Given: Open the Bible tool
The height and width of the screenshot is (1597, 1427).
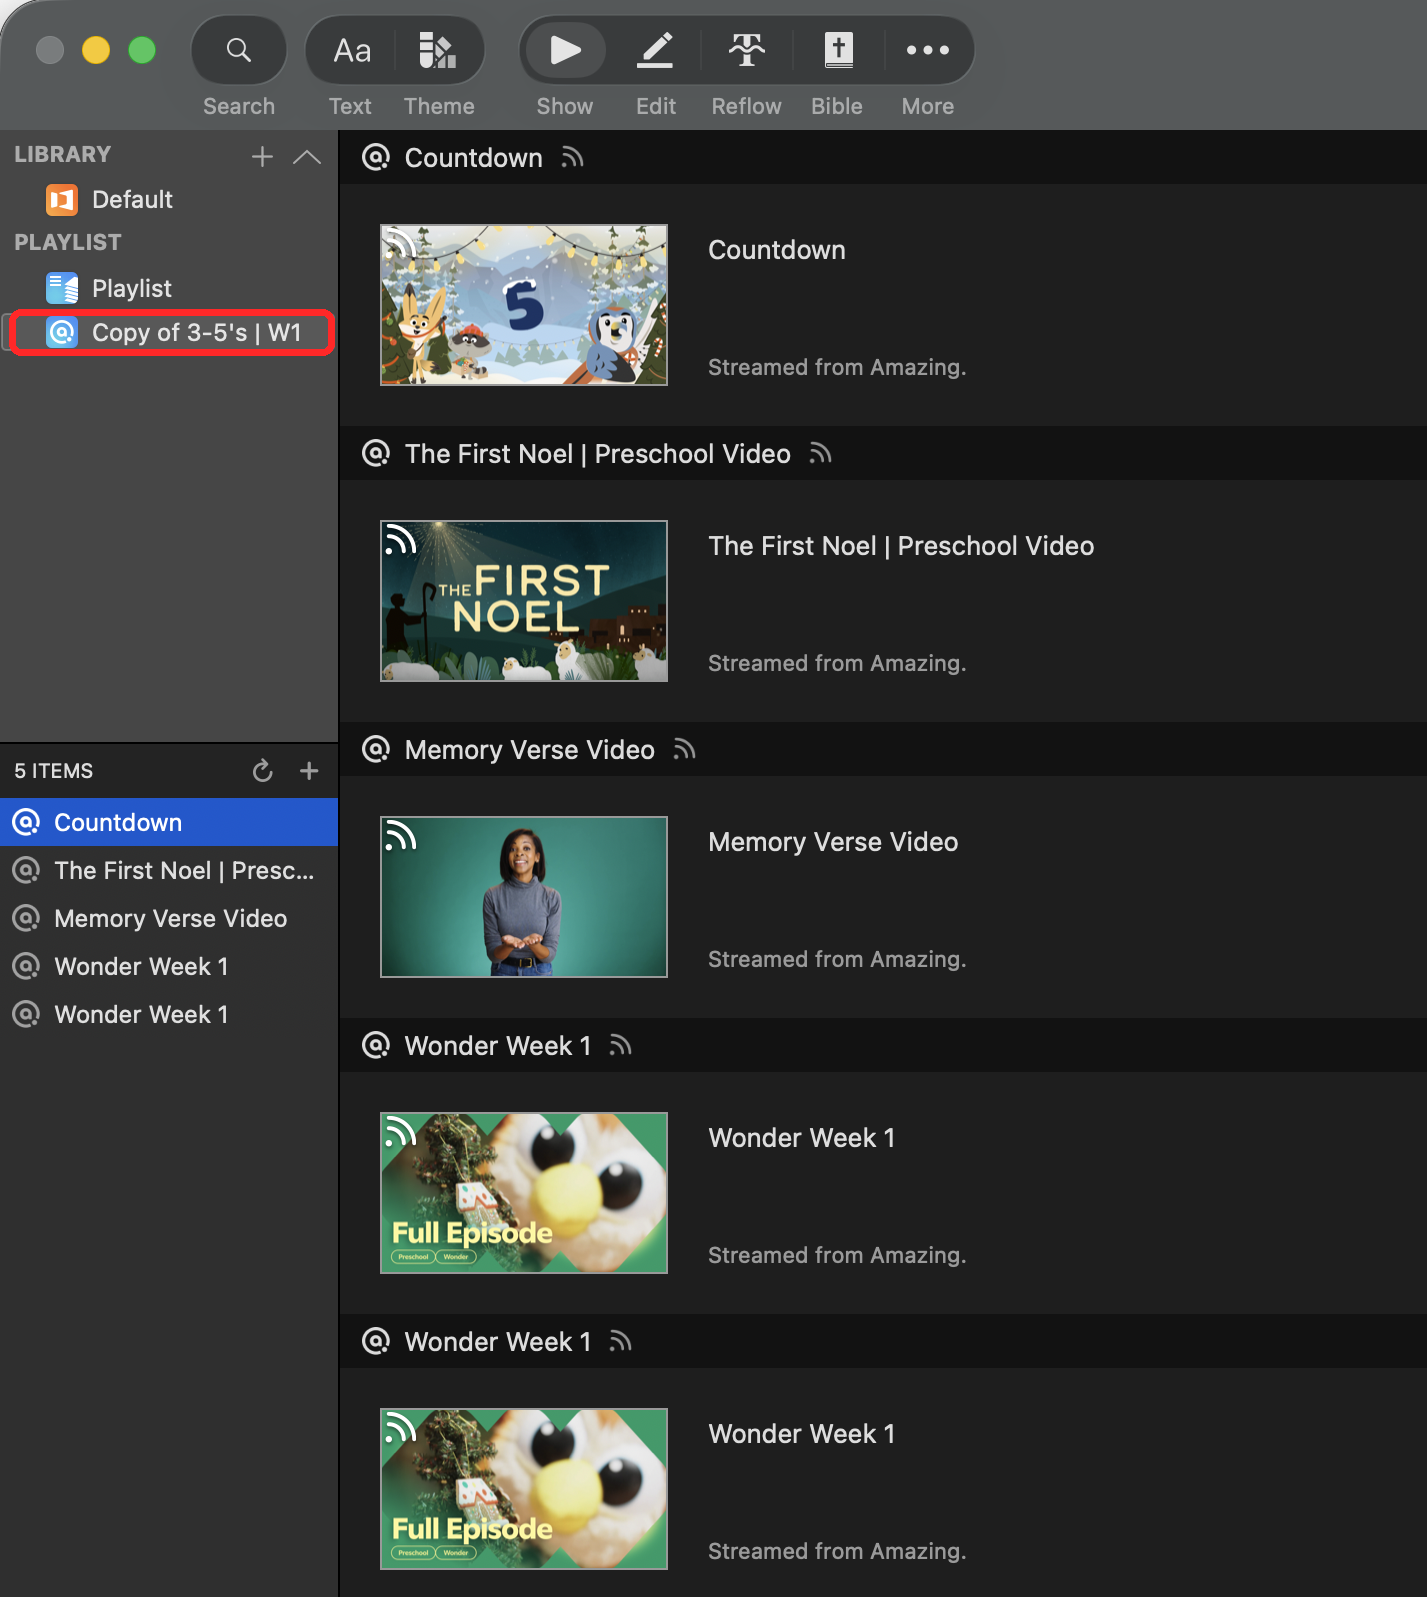Looking at the screenshot, I should [x=838, y=50].
